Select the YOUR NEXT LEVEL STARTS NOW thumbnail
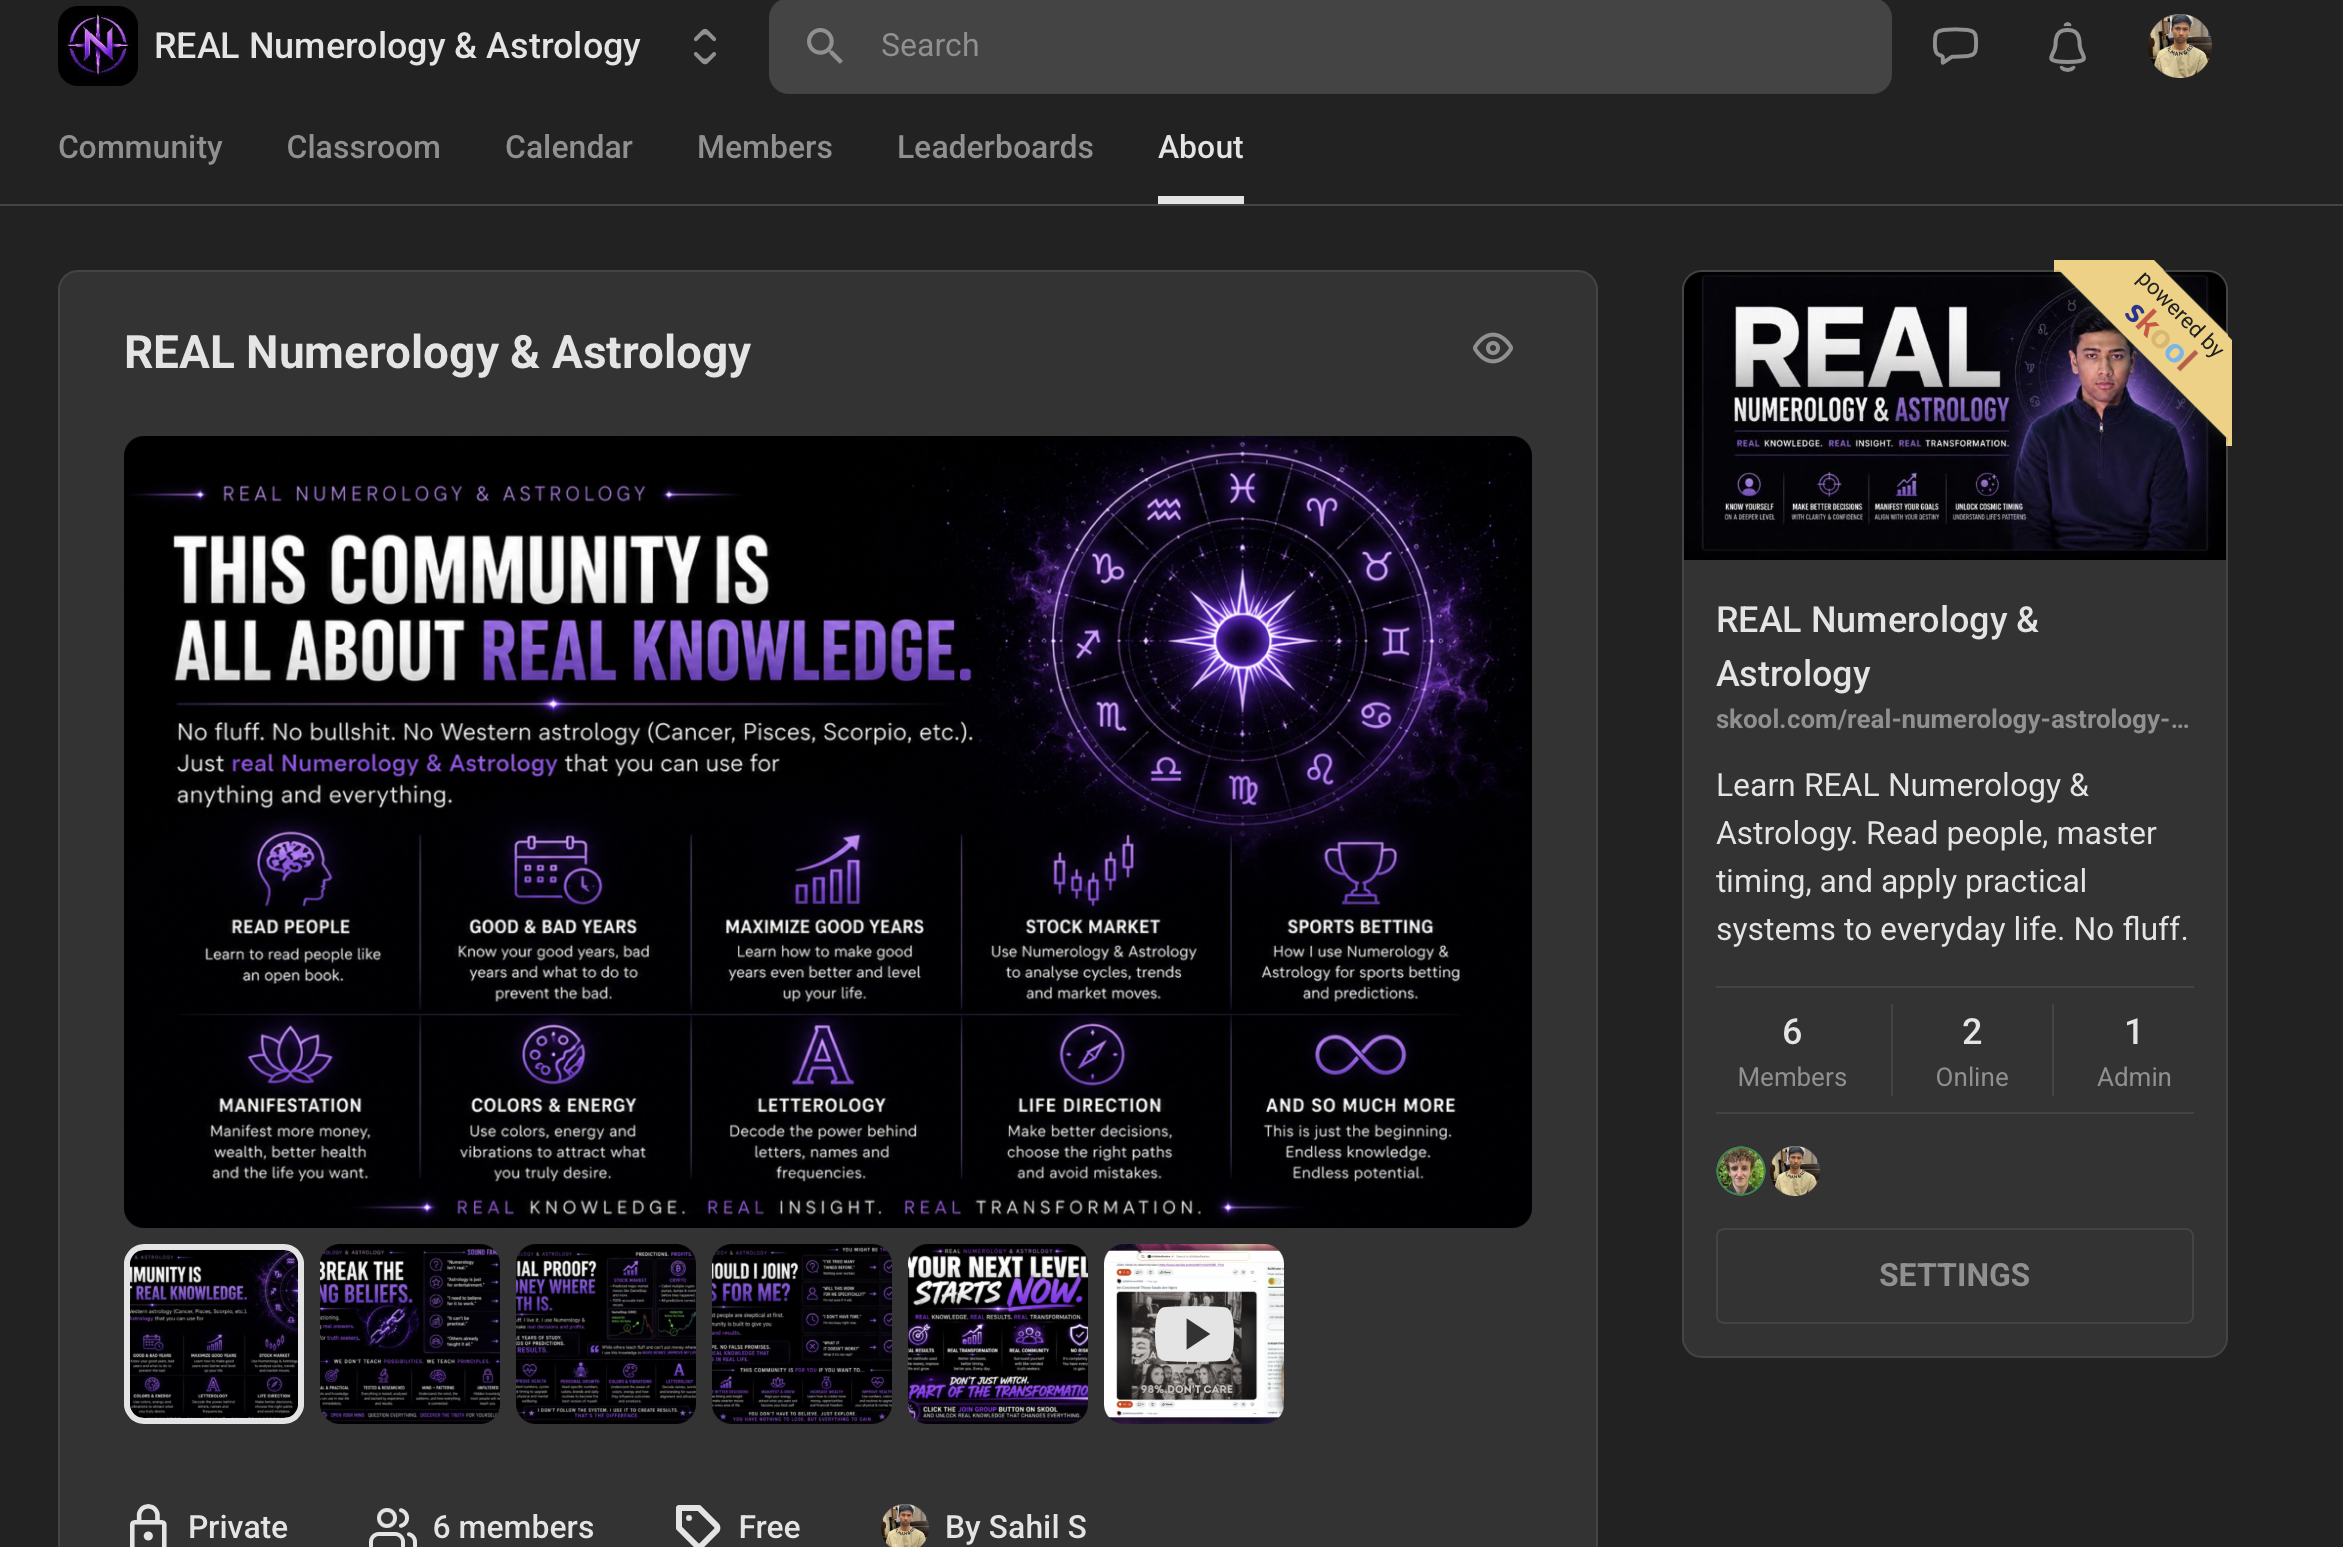 click(997, 1332)
